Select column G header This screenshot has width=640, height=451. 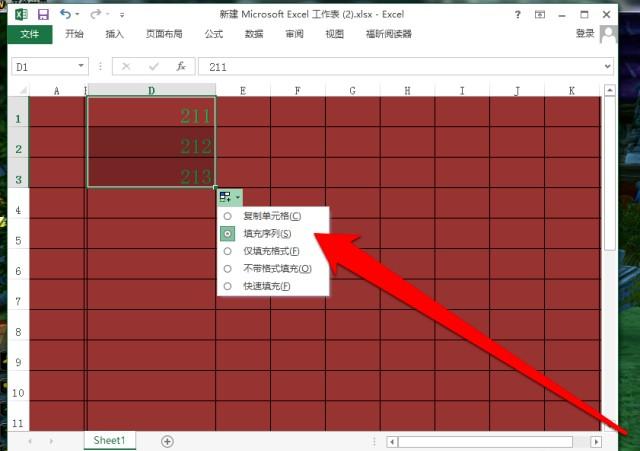352,90
